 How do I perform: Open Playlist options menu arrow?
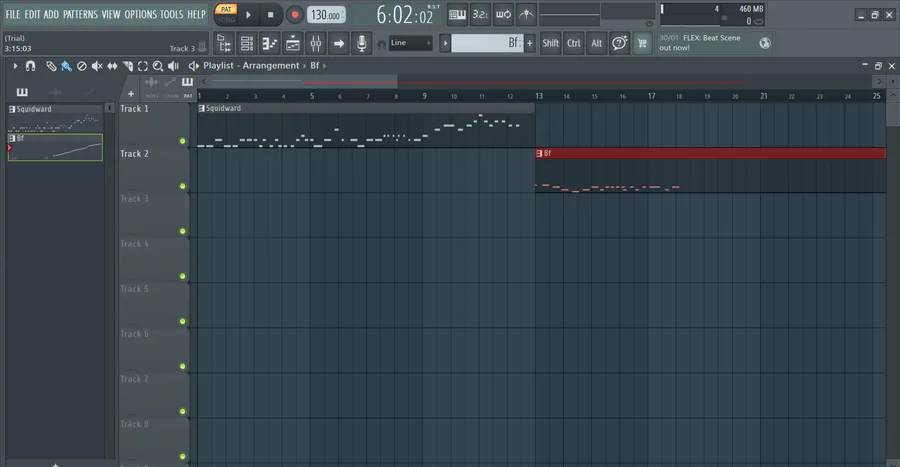click(x=15, y=66)
